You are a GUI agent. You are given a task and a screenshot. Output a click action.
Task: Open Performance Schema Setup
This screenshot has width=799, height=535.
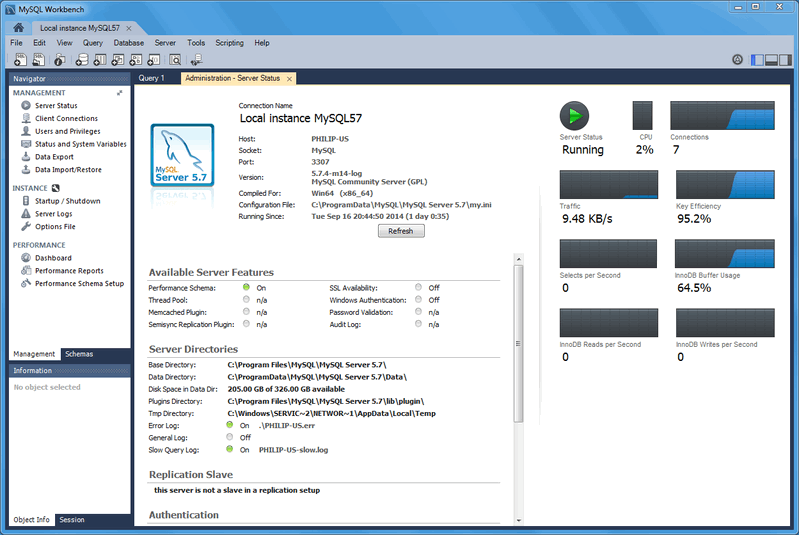pyautogui.click(x=79, y=283)
